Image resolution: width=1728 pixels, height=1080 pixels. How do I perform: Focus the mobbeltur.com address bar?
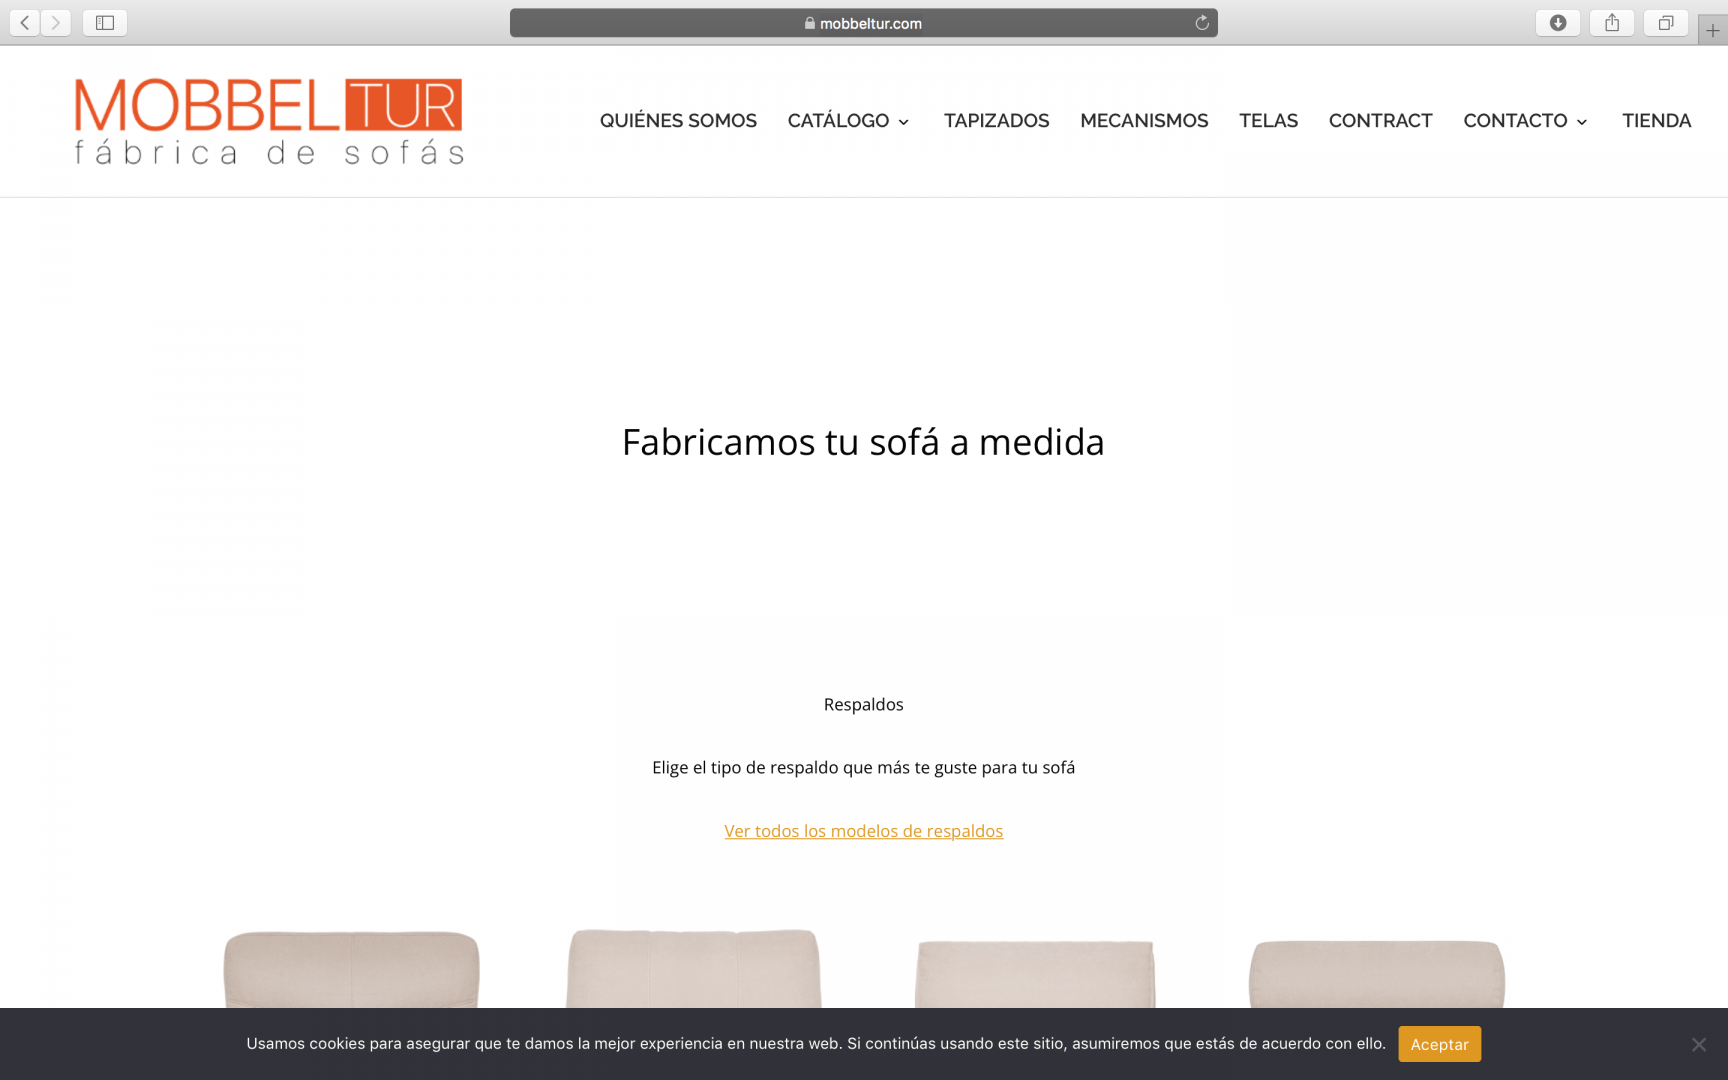pyautogui.click(x=864, y=23)
